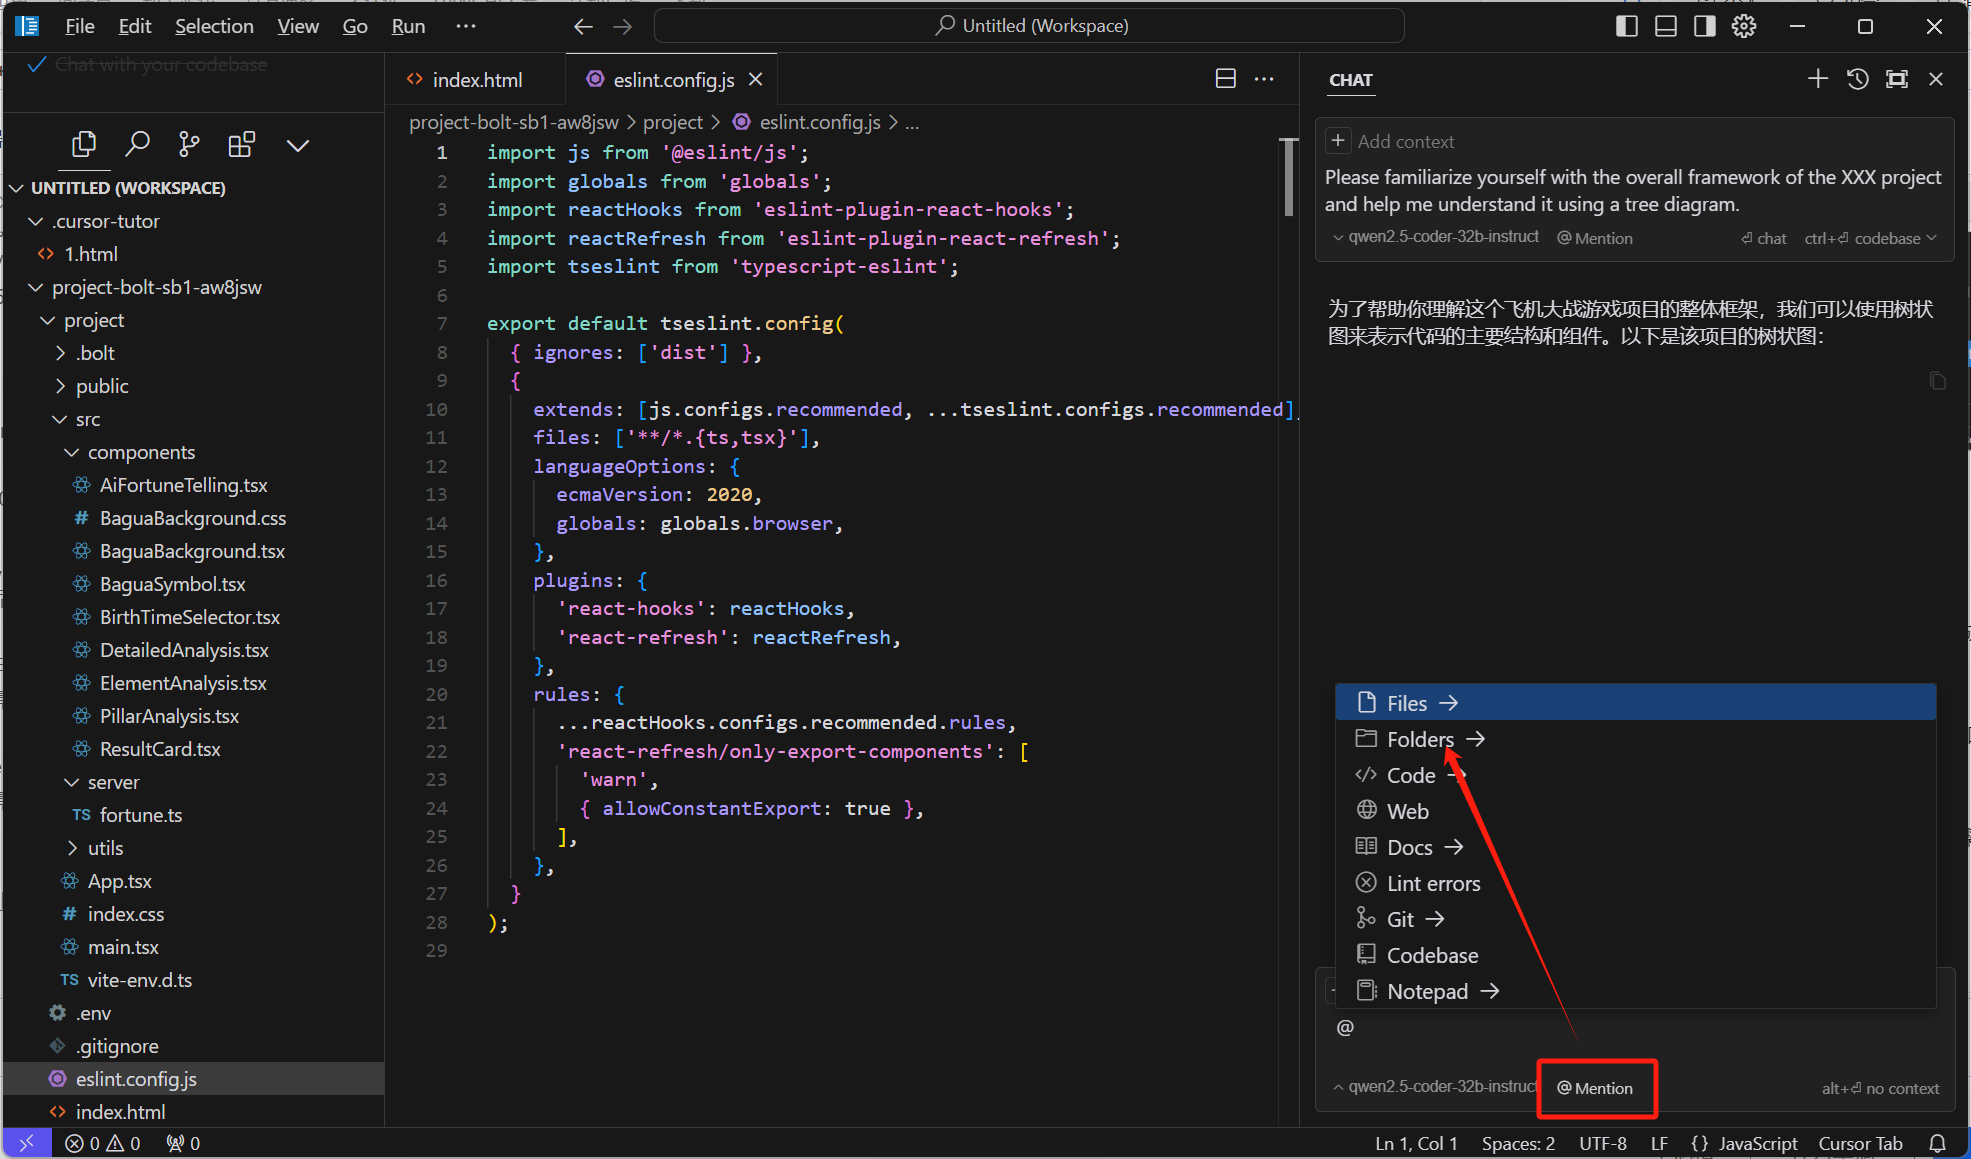Open chat history clock icon
Viewport: 1971px width, 1159px height.
click(x=1857, y=79)
